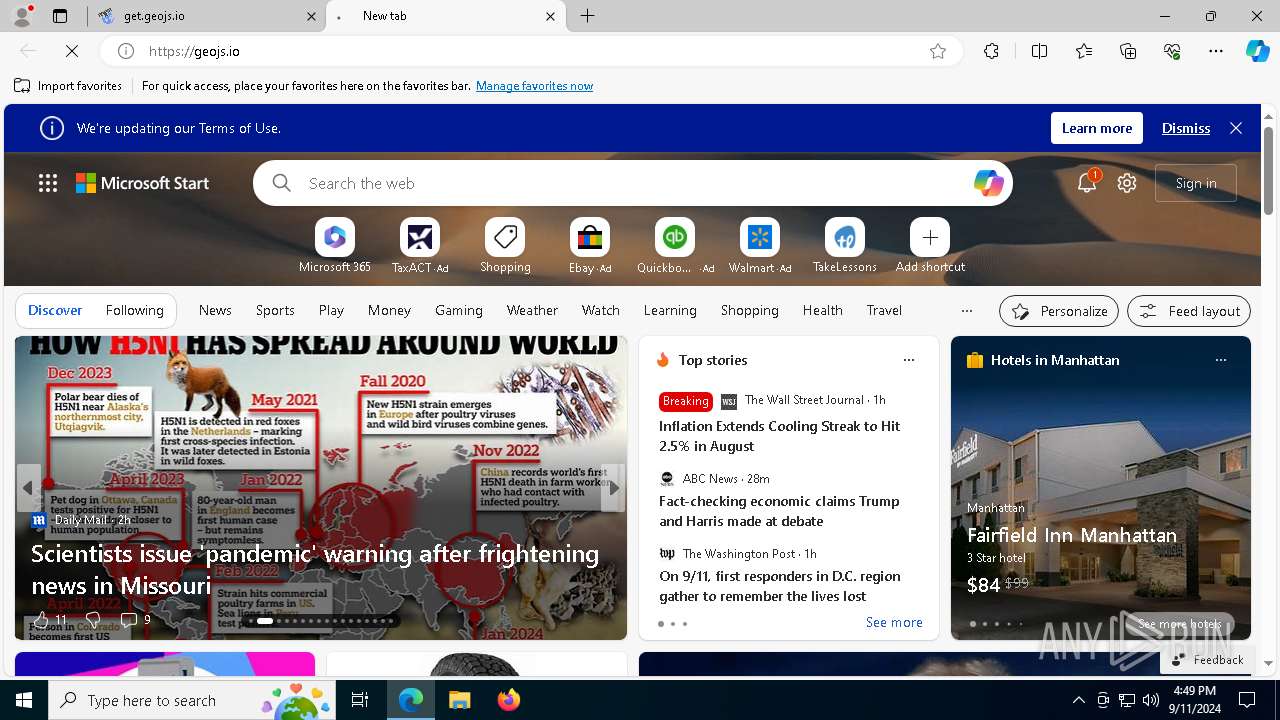Viewport: 1280px width, 720px height.
Task: Close the New tab tab
Action: (550, 16)
